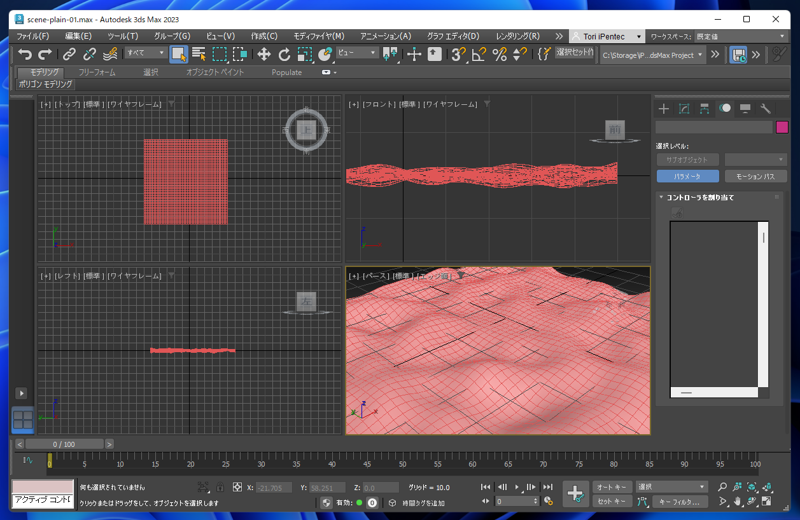Click the object name field in command panel

pyautogui.click(x=714, y=127)
